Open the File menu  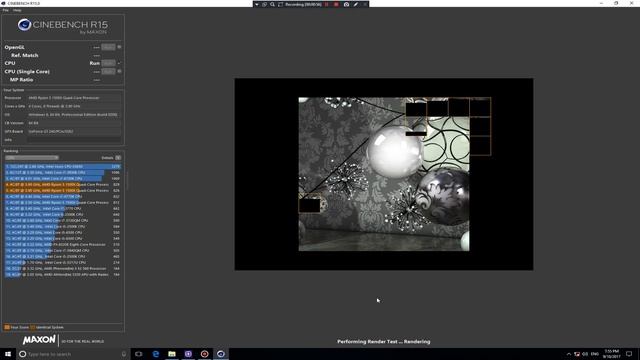6,10
